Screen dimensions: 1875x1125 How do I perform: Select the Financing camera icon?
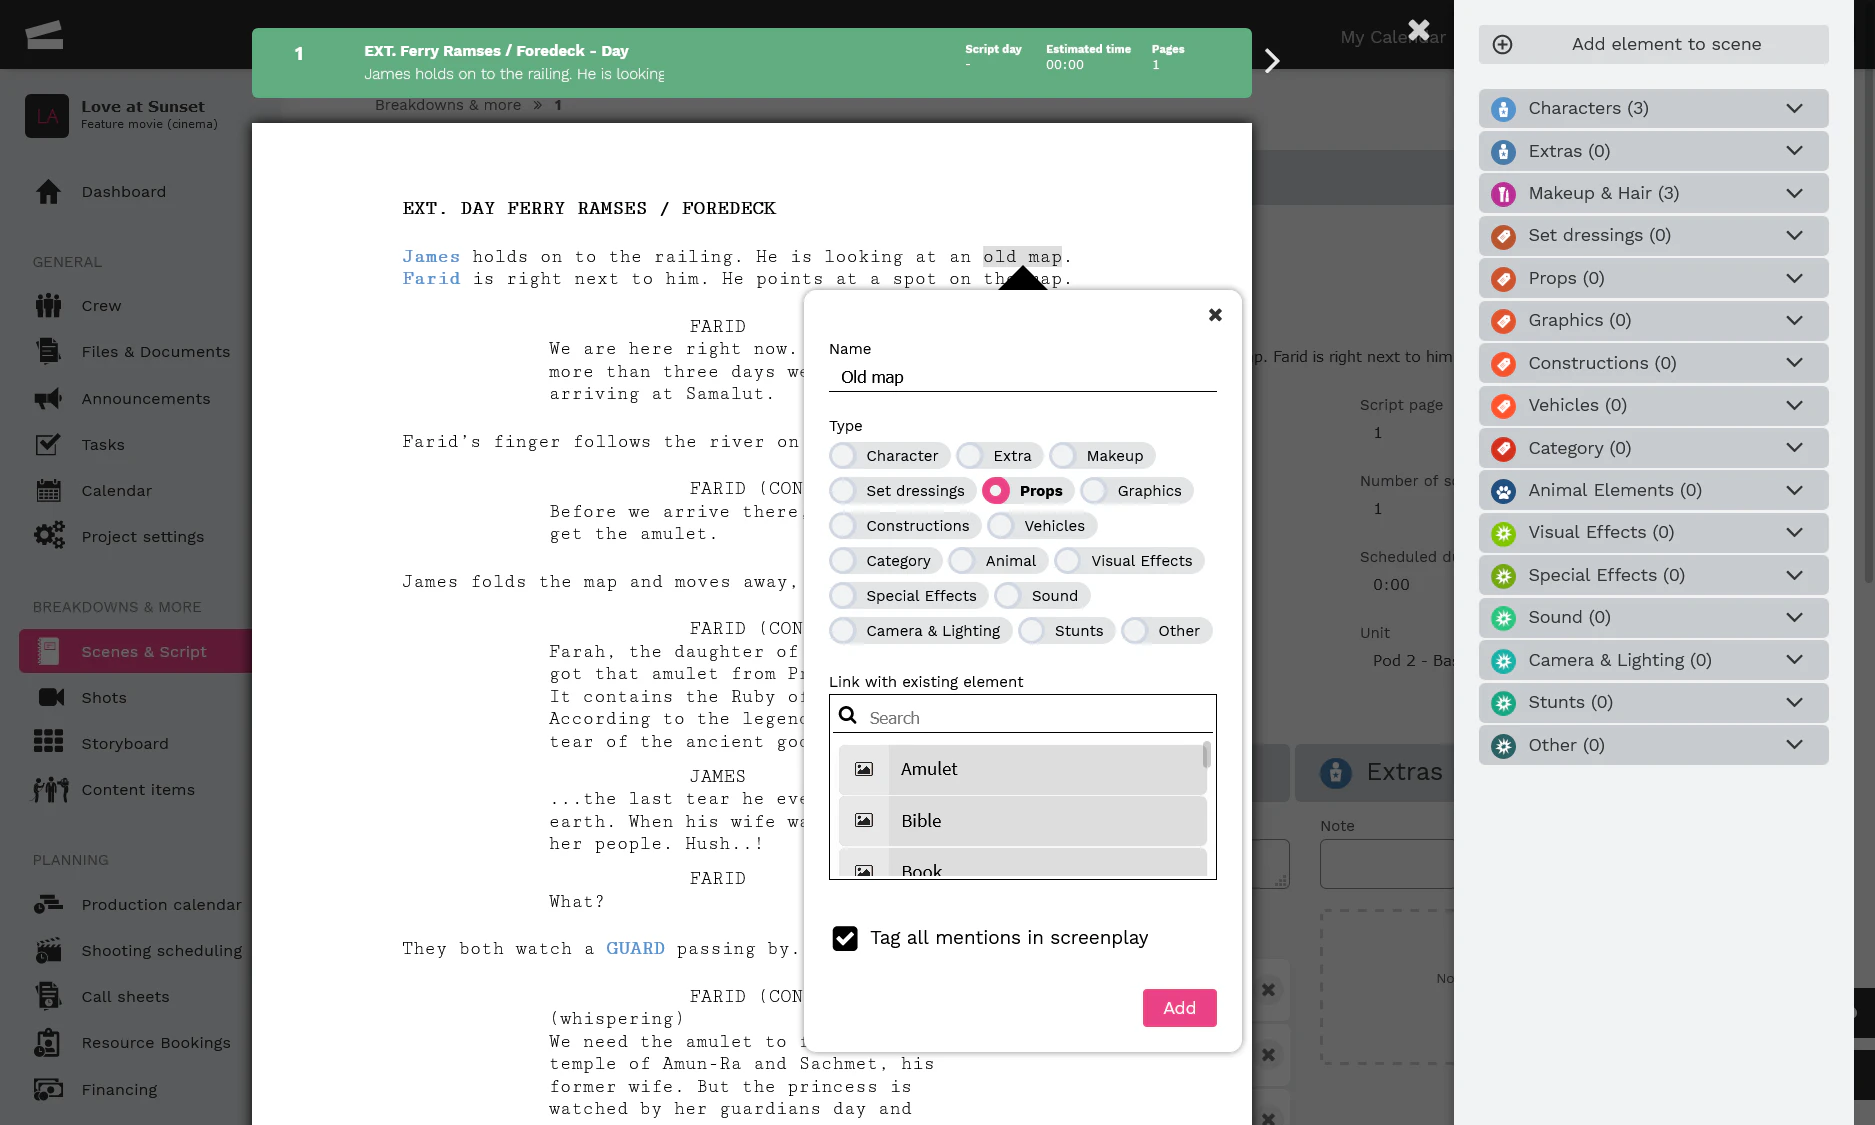tap(48, 1089)
